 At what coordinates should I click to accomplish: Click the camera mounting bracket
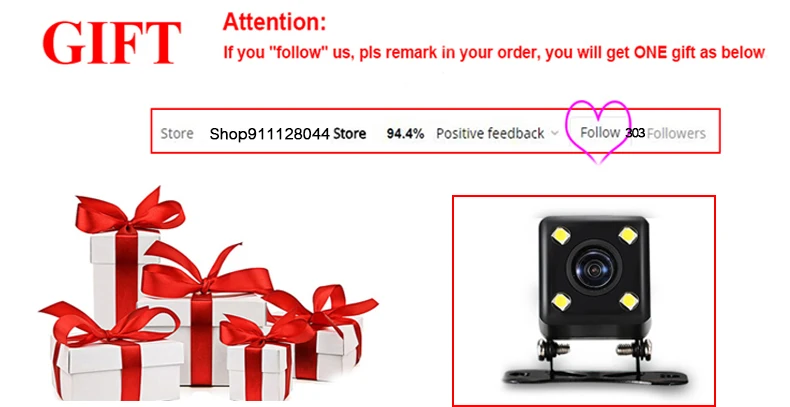tap(595, 364)
